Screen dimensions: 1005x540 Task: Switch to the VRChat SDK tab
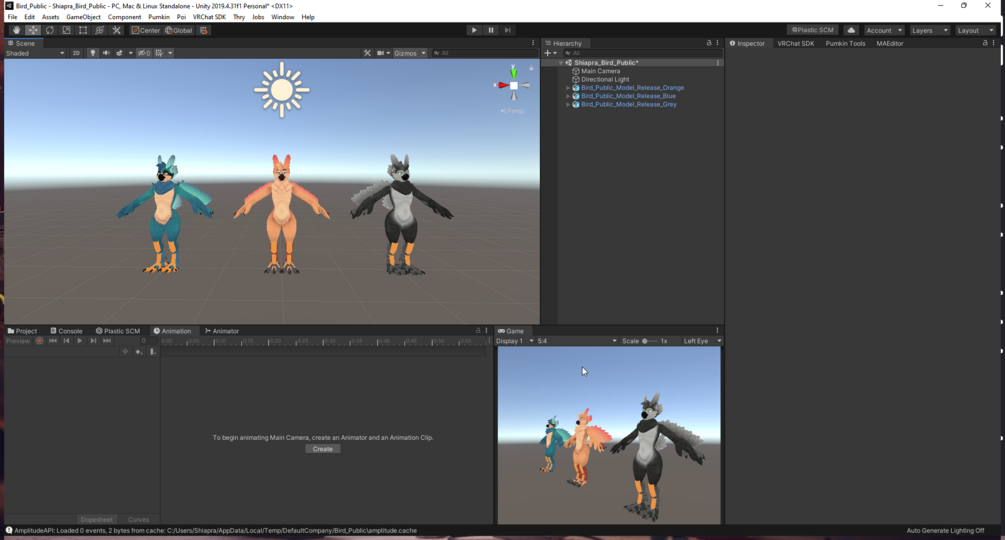pyautogui.click(x=795, y=44)
